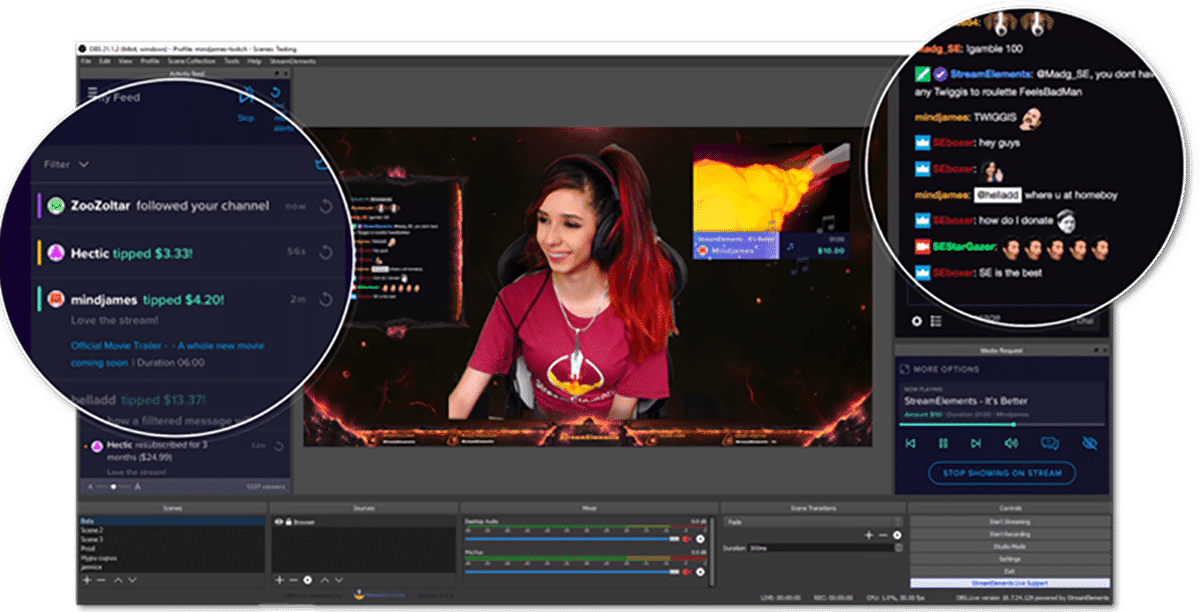The height and width of the screenshot is (612, 1200).
Task: Open Desktop Audio mixer settings gear
Action: pyautogui.click(x=700, y=539)
